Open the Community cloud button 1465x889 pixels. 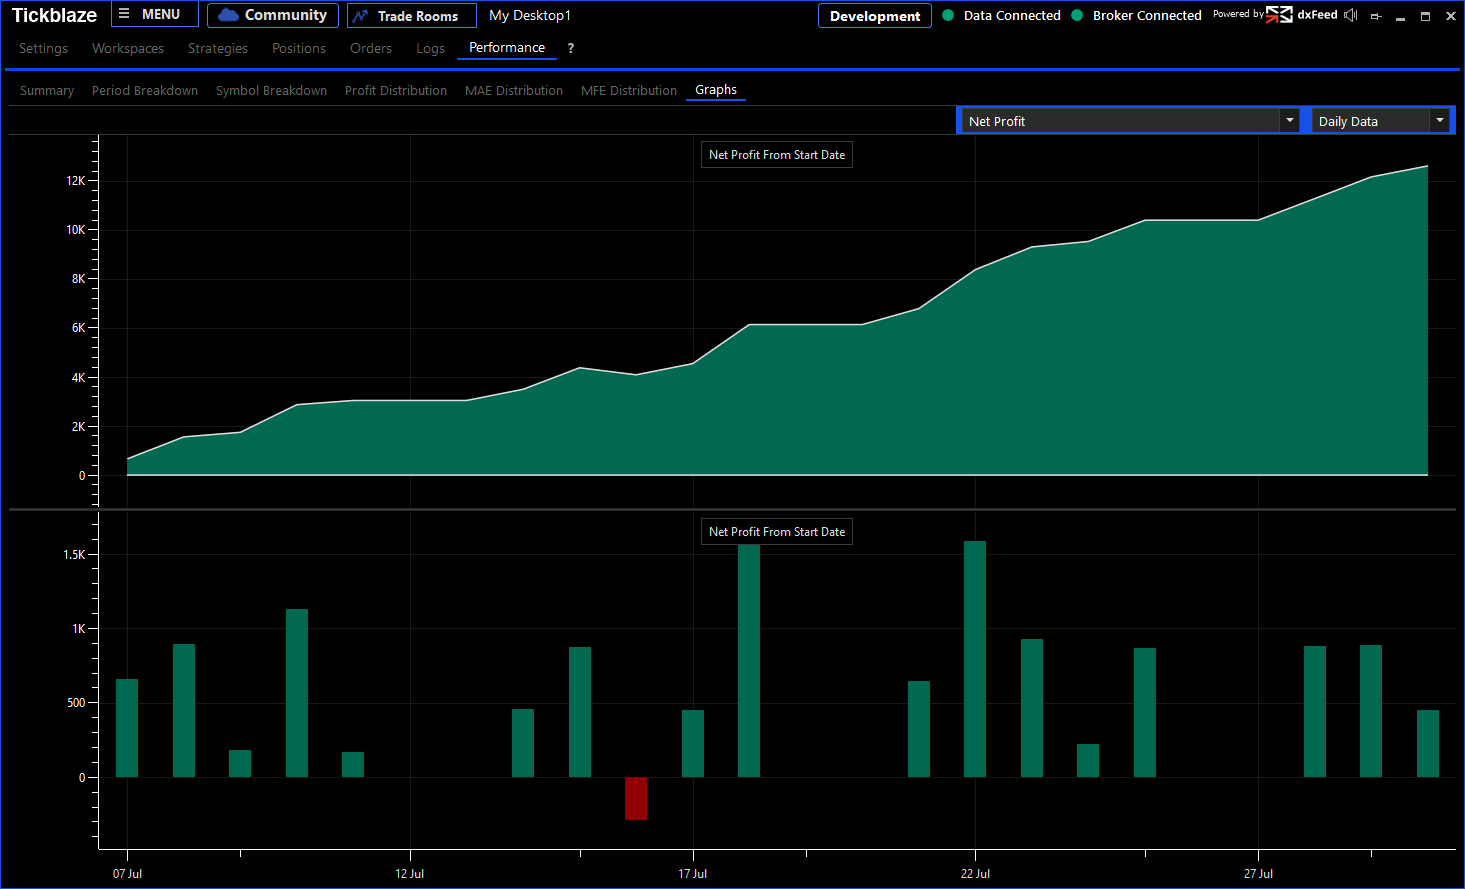click(273, 15)
